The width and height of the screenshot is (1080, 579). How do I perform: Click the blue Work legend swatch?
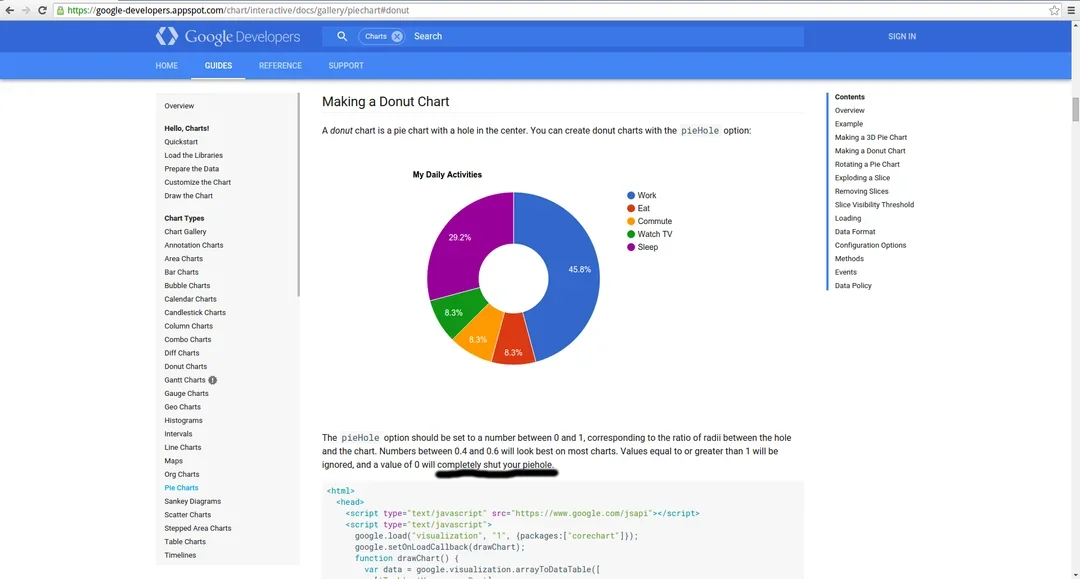pos(631,196)
